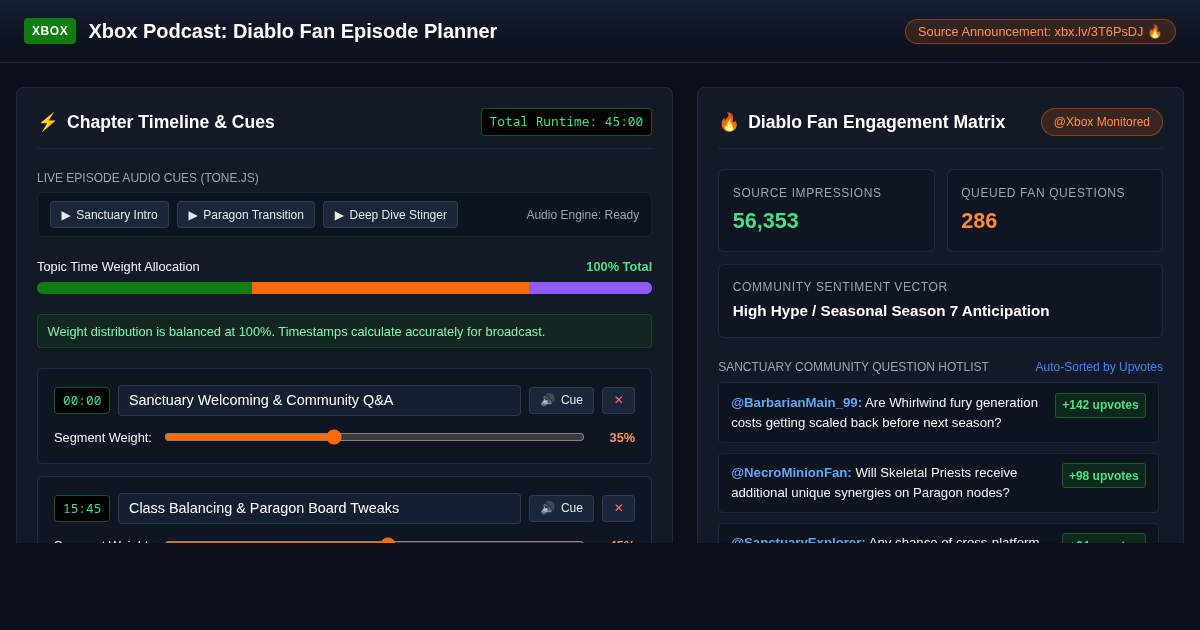The width and height of the screenshot is (1200, 630).
Task: Click the weight distribution balanced message
Action: 344,331
